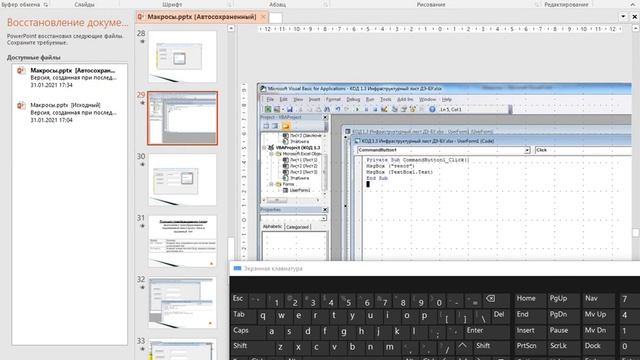This screenshot has height=360, width=640.
Task: Tap the Home key
Action: pyautogui.click(x=529, y=299)
